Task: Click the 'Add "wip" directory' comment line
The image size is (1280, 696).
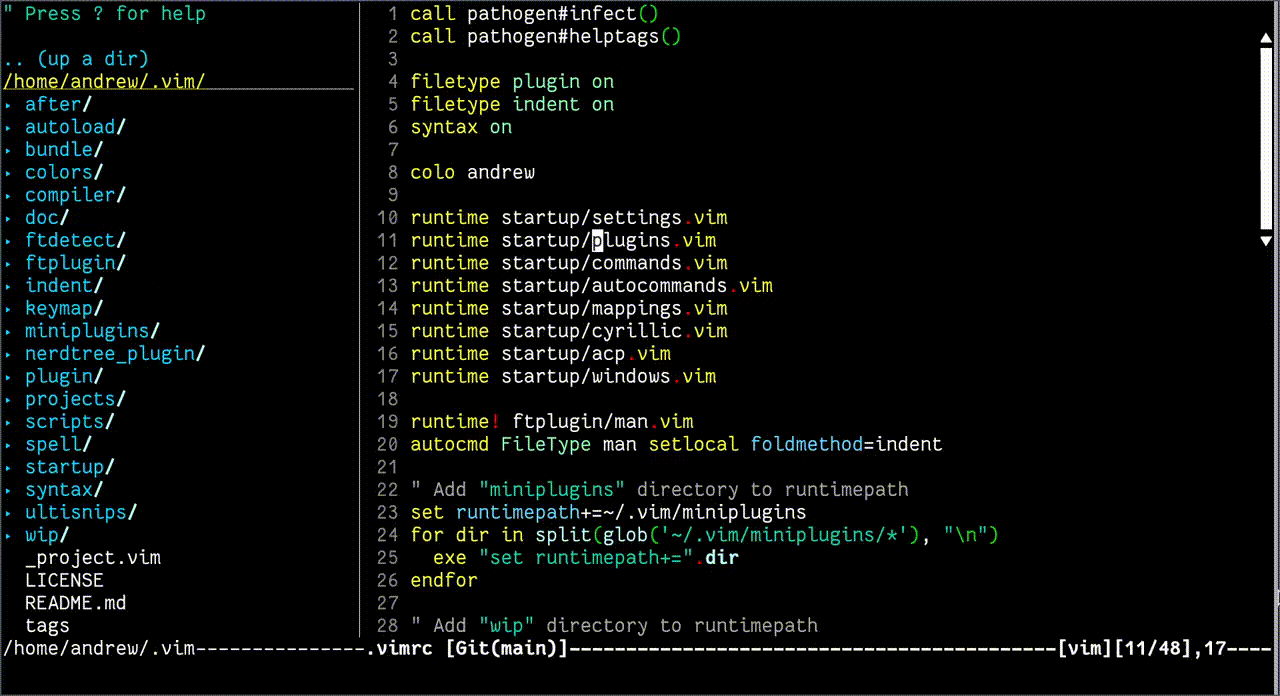Action: pos(614,626)
